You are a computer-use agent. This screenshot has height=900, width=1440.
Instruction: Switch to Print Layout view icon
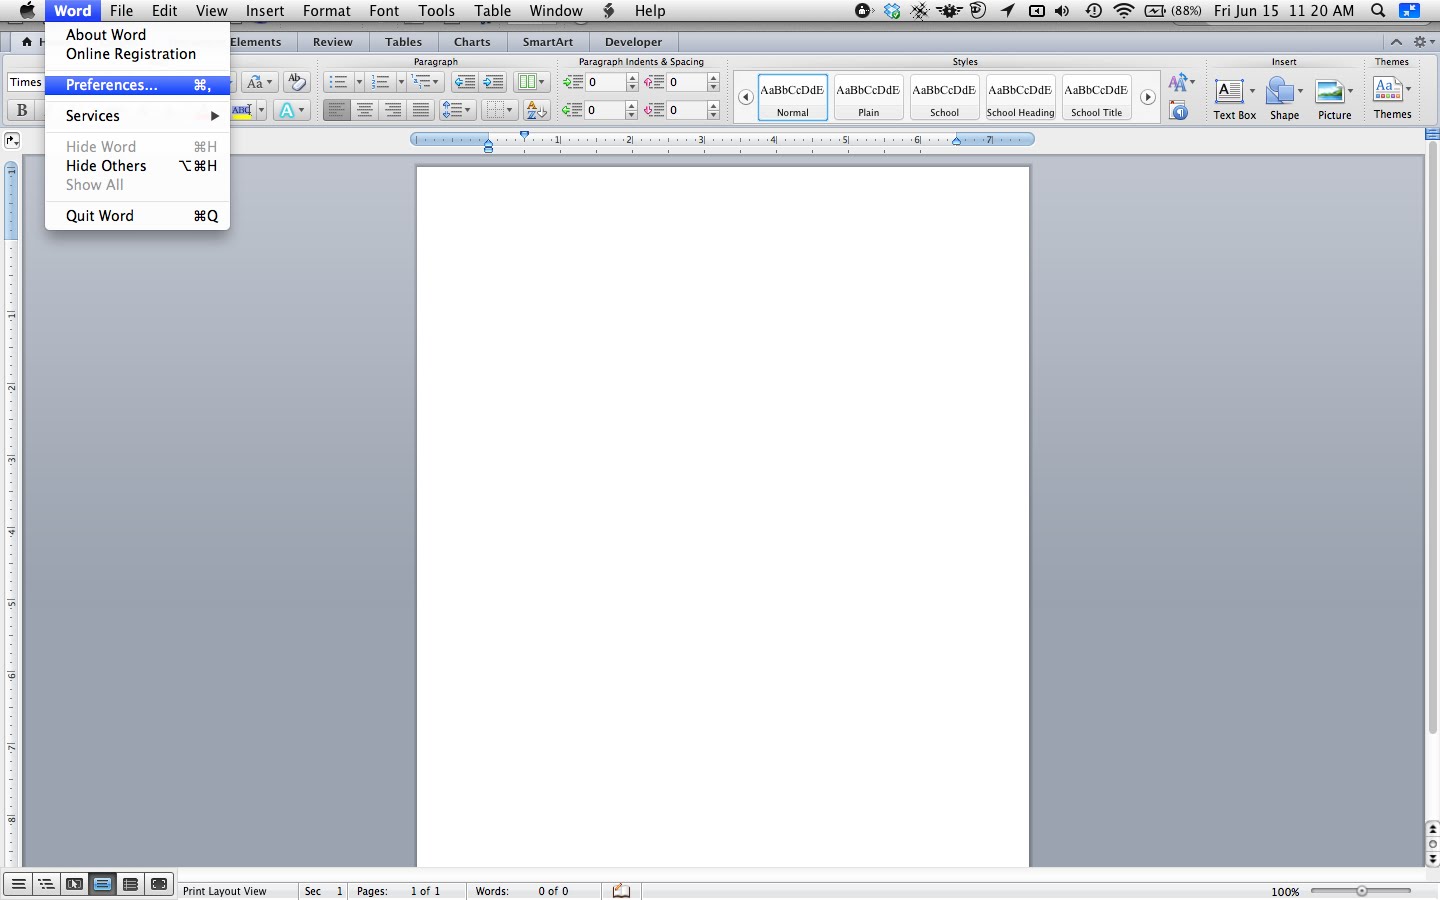pos(102,885)
